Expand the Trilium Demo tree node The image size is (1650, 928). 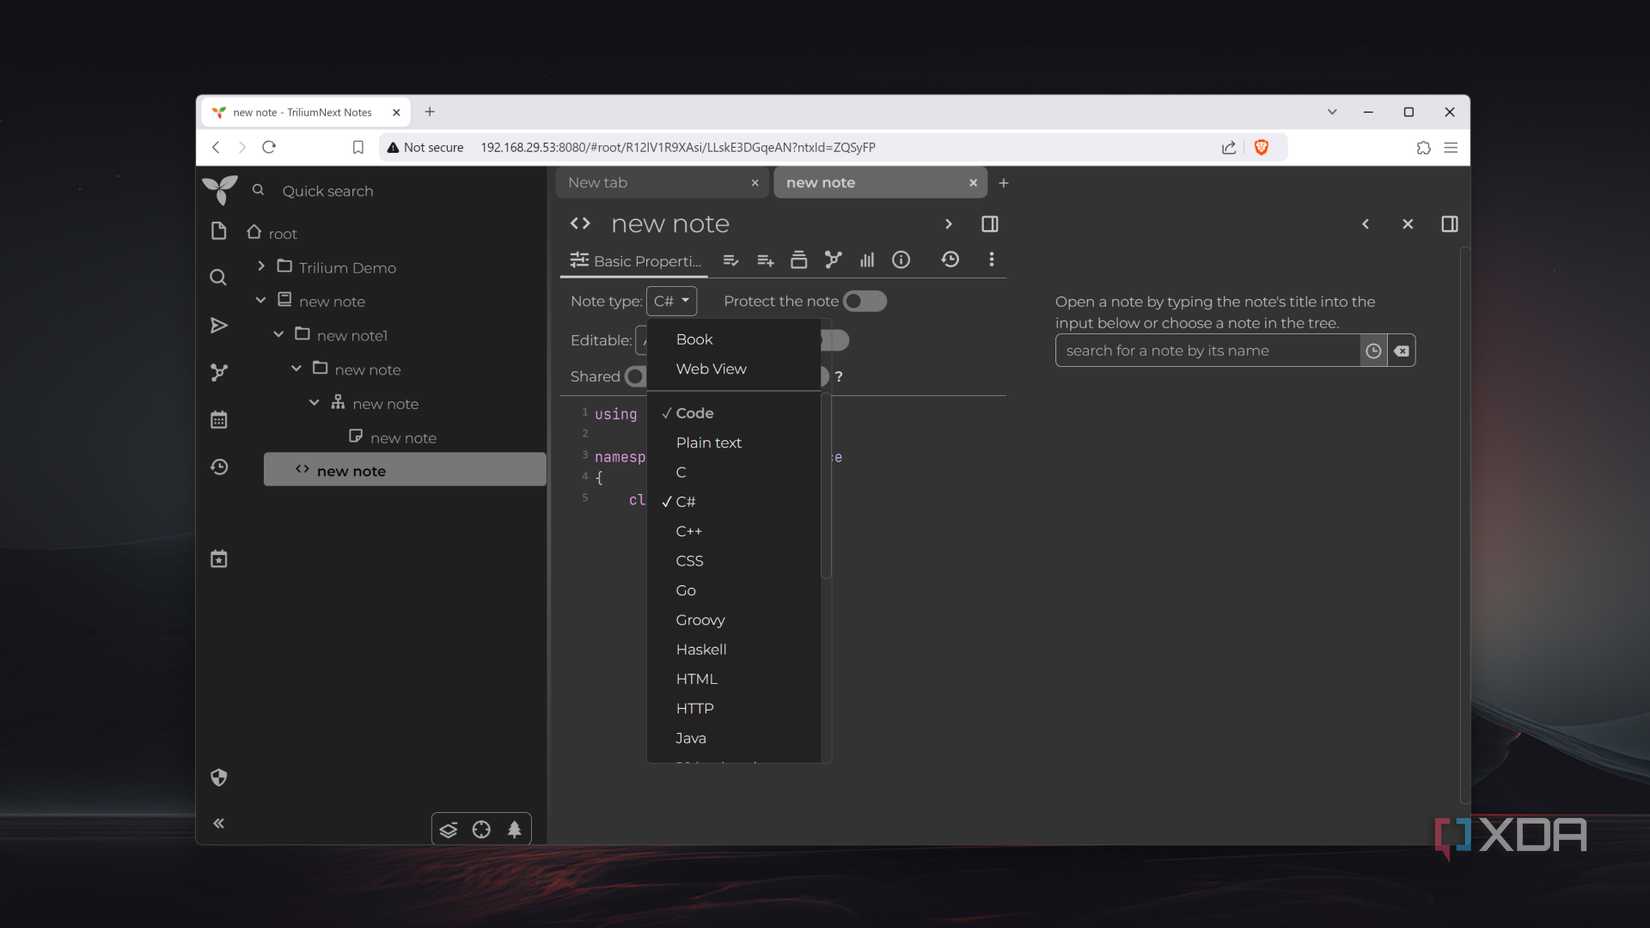261,266
